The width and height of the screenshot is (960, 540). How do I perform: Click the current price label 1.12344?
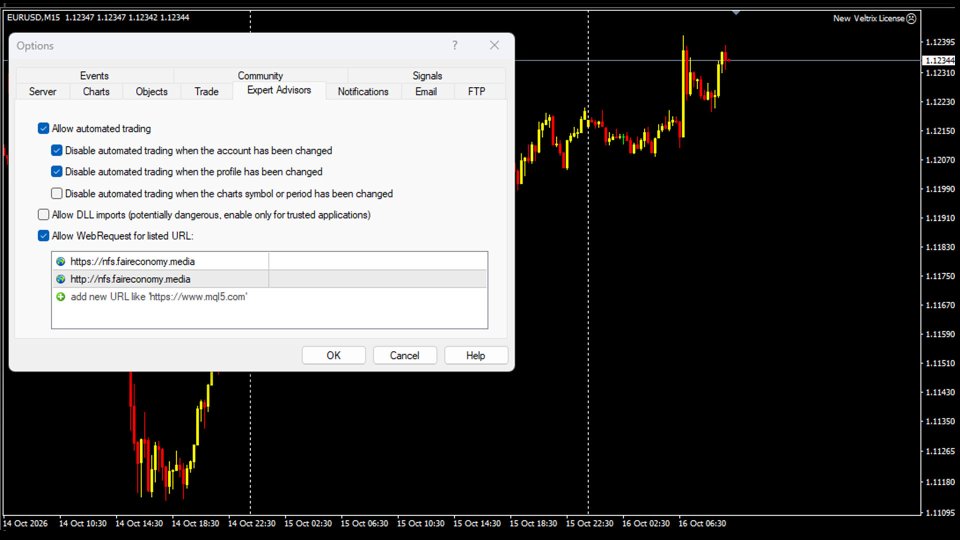[939, 61]
